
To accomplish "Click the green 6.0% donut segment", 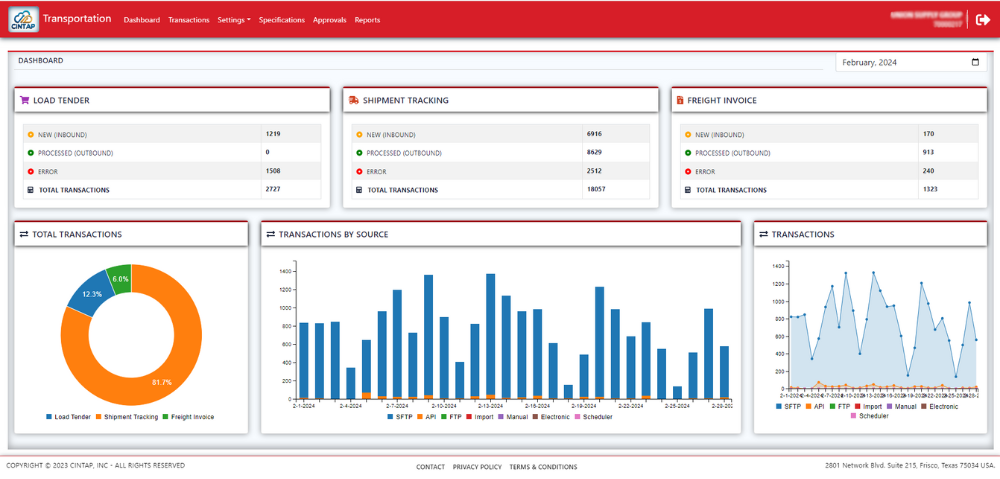I will [x=120, y=279].
